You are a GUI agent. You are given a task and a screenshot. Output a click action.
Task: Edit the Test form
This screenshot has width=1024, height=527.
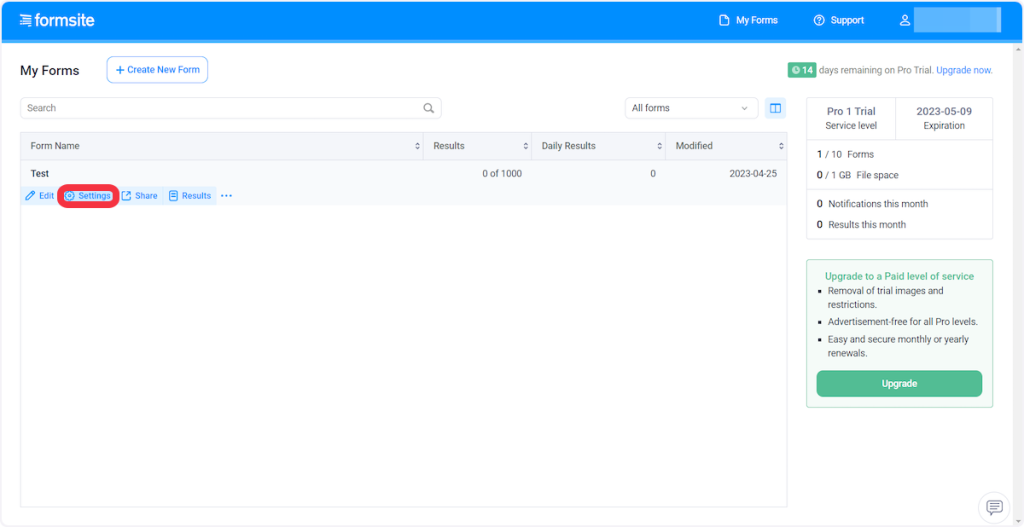(x=40, y=196)
